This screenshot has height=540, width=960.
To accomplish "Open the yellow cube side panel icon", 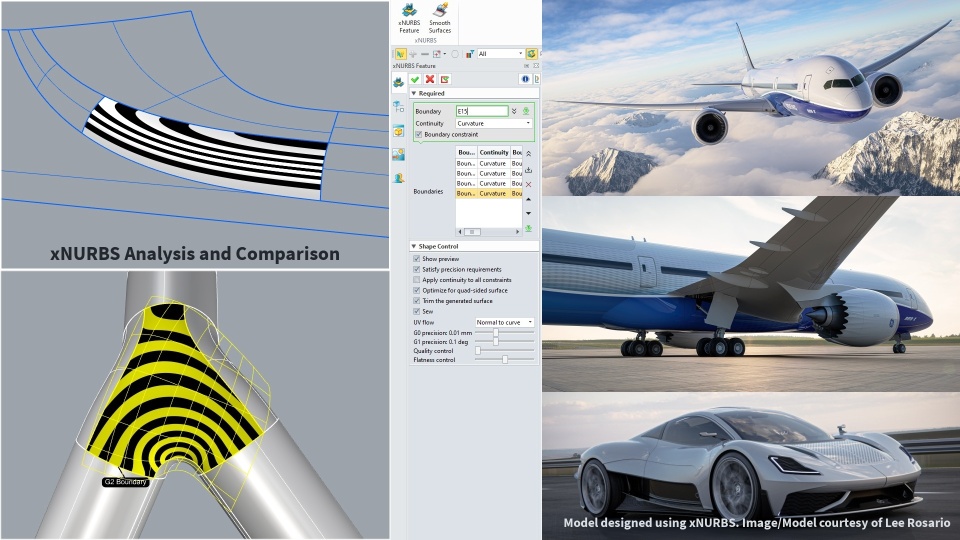I will tap(399, 132).
